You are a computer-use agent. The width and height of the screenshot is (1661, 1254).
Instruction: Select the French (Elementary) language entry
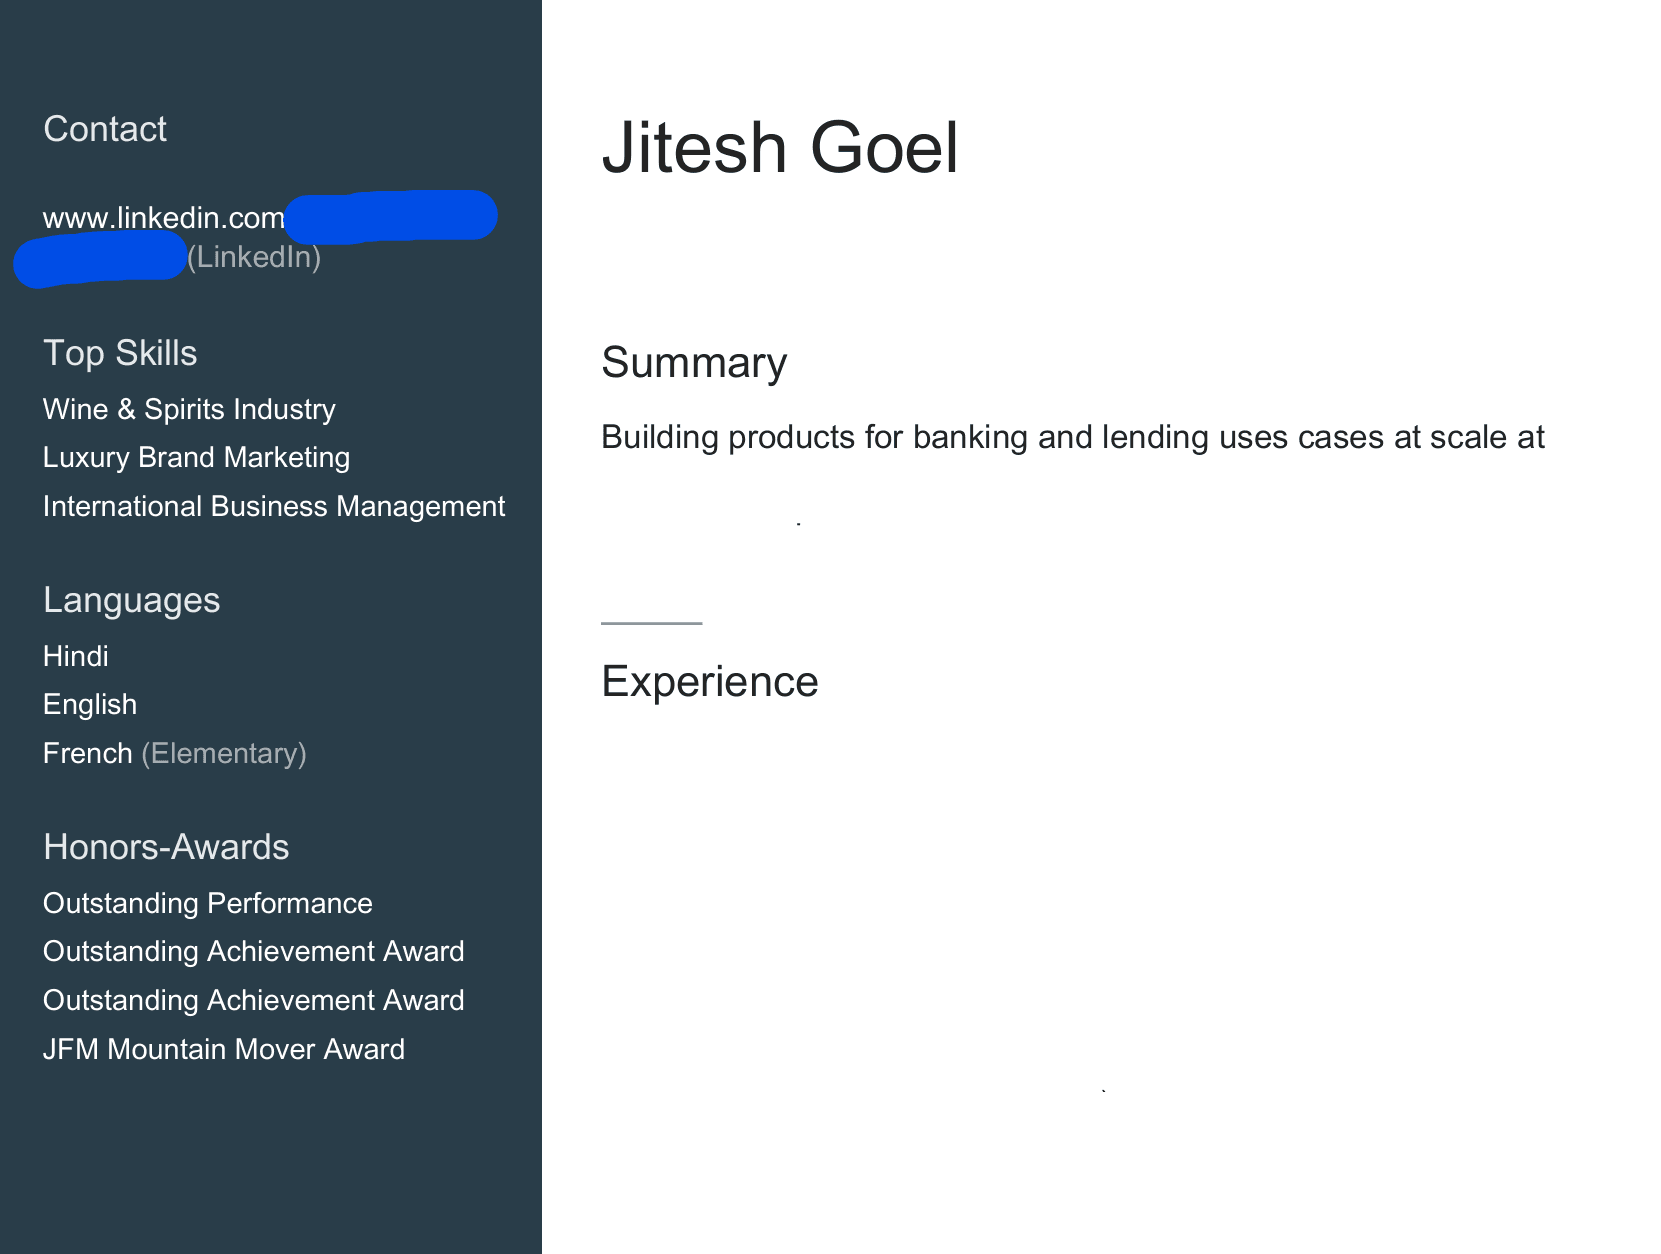click(174, 753)
